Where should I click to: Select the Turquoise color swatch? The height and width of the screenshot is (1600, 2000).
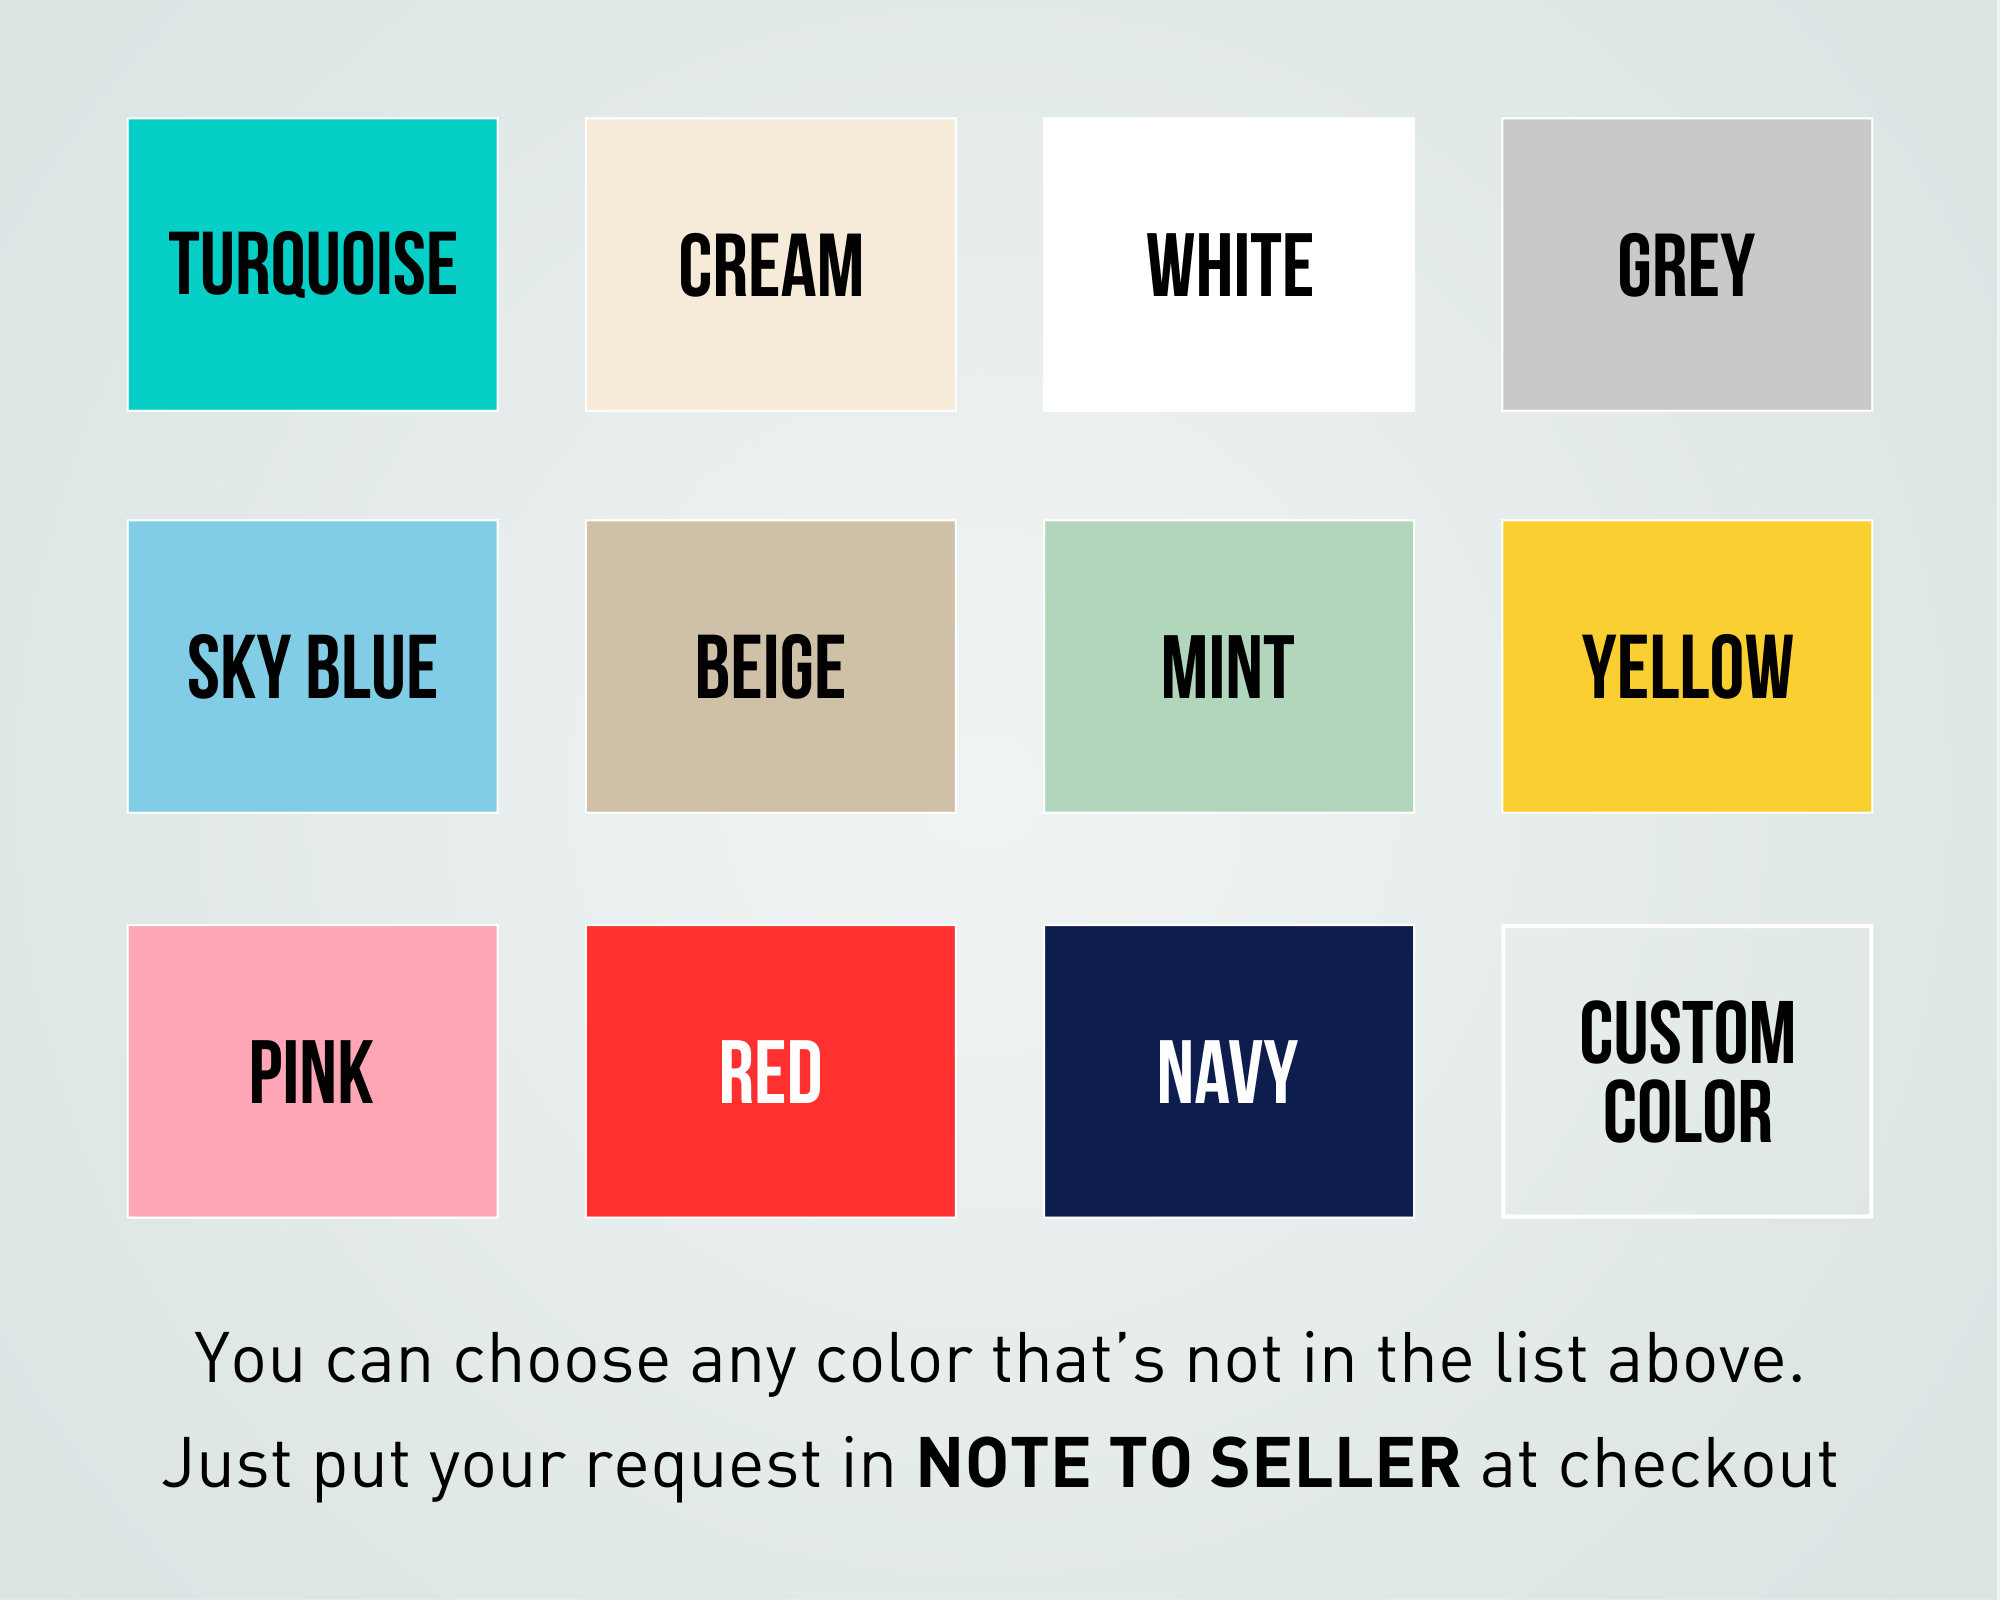point(313,264)
